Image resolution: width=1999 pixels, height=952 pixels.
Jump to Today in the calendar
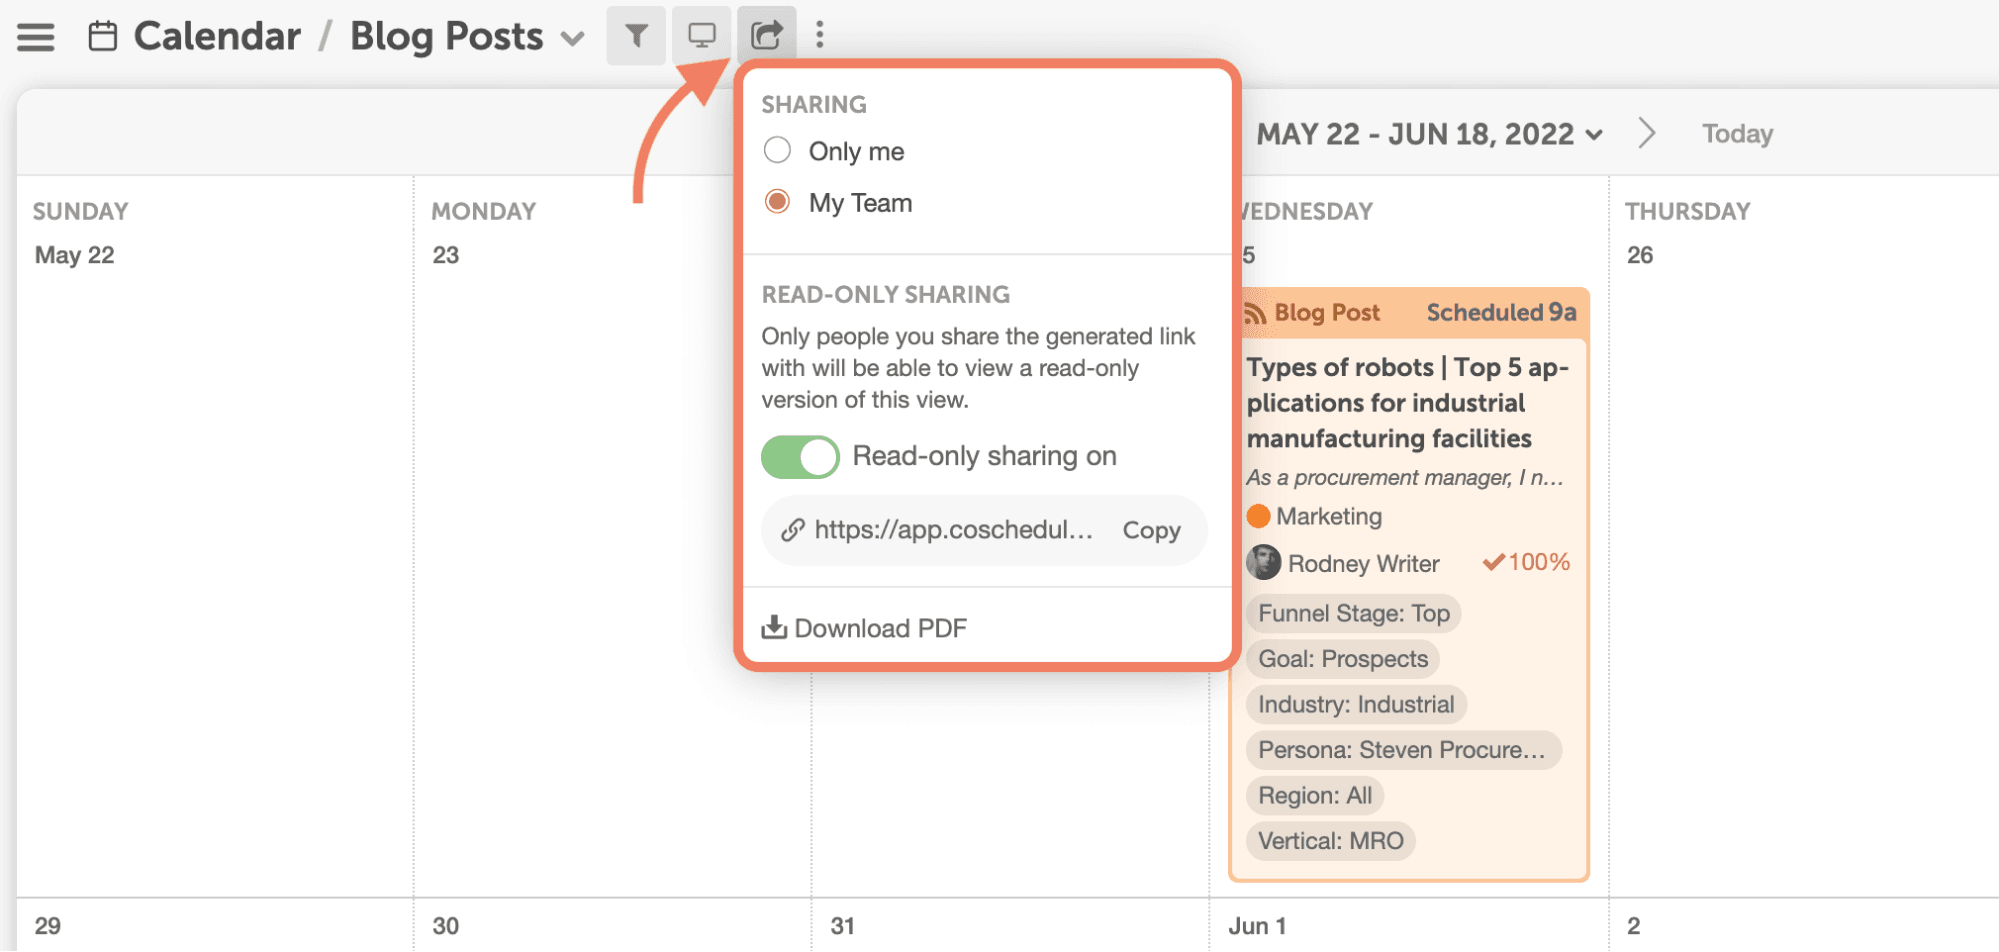pos(1737,134)
